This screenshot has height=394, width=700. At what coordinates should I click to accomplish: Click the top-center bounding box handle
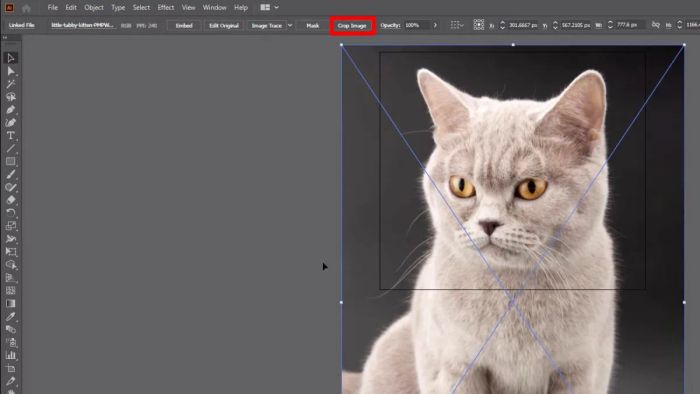tap(513, 45)
